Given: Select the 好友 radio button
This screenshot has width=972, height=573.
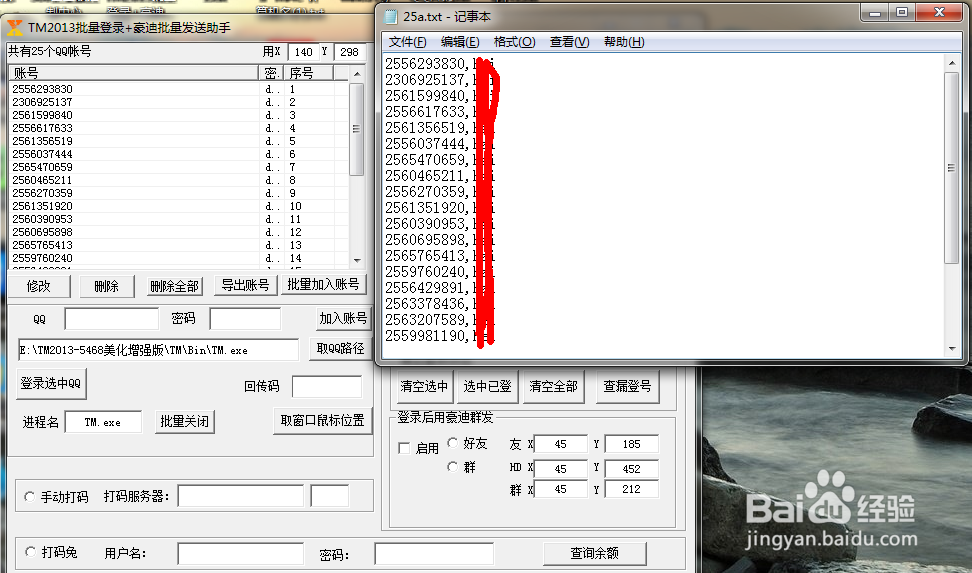Looking at the screenshot, I should click(x=453, y=443).
